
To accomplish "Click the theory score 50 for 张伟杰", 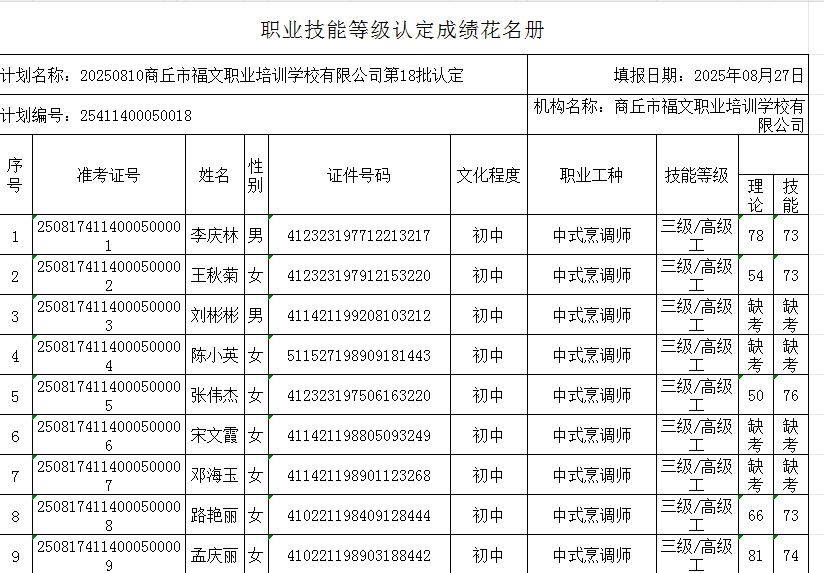I will (x=756, y=396).
